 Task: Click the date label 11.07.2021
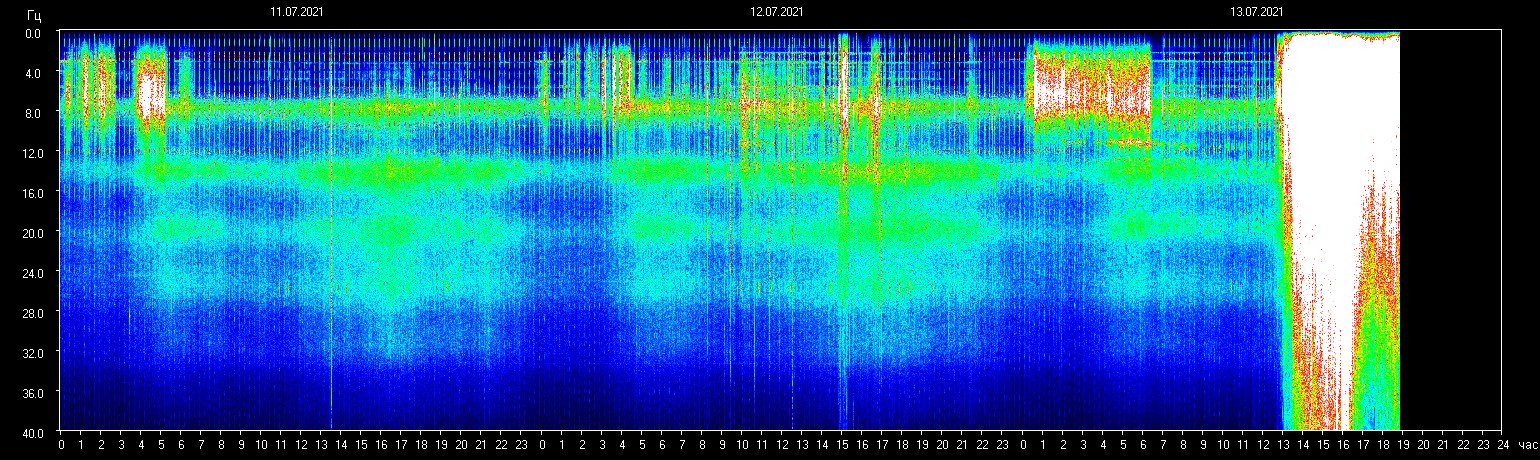coord(296,12)
